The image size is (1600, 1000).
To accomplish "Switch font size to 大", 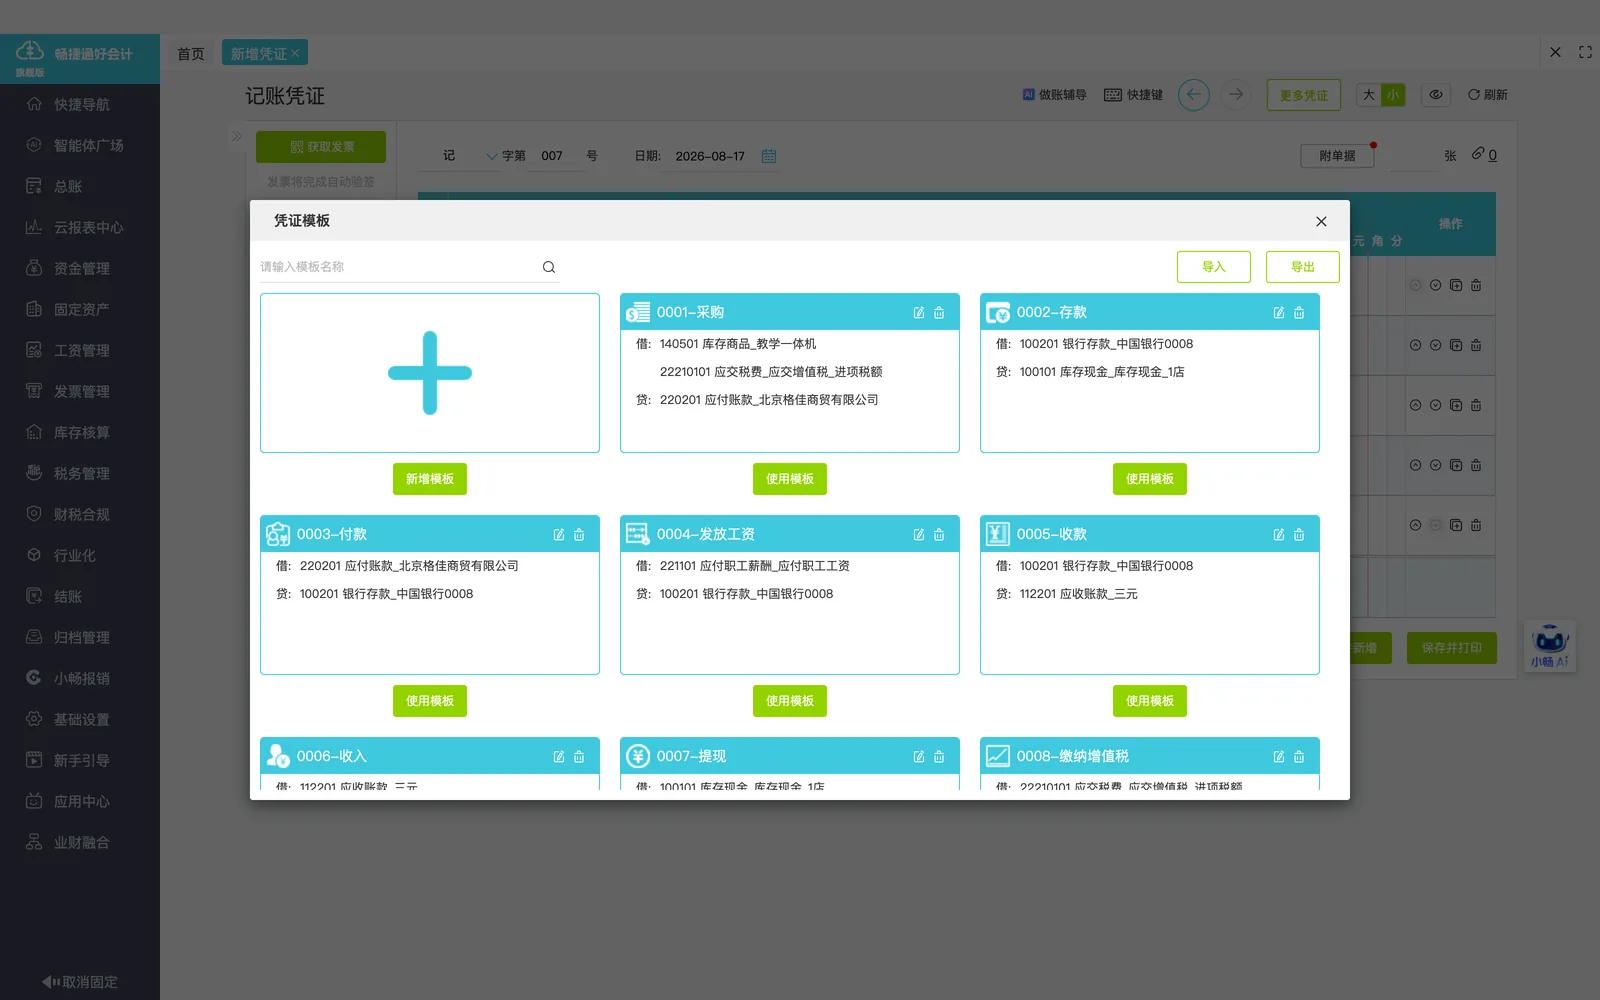I will pyautogui.click(x=1369, y=95).
